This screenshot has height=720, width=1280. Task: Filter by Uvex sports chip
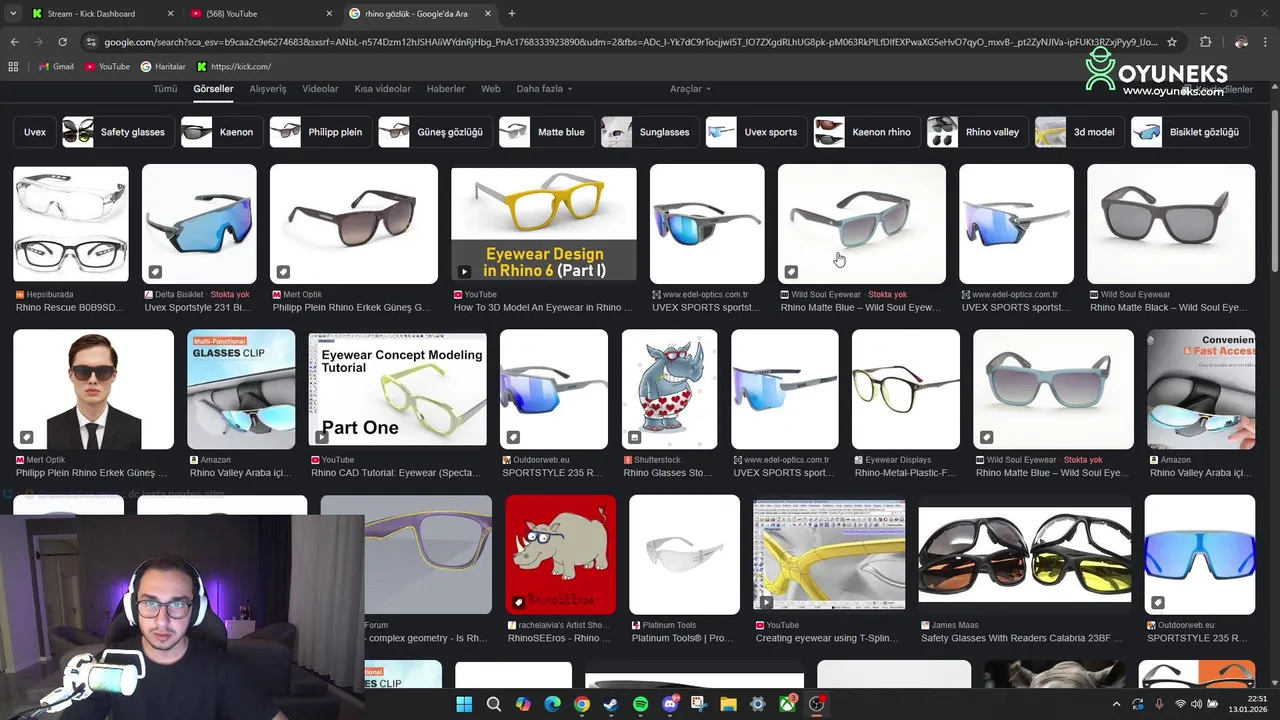pyautogui.click(x=757, y=132)
